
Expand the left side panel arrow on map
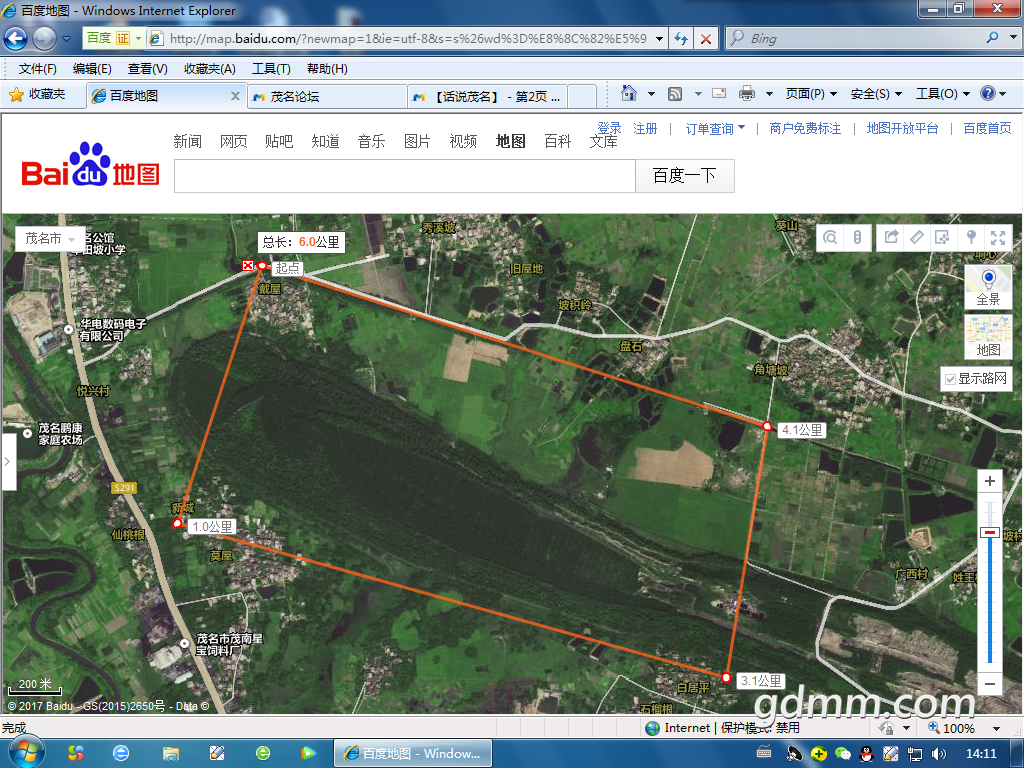coord(8,462)
